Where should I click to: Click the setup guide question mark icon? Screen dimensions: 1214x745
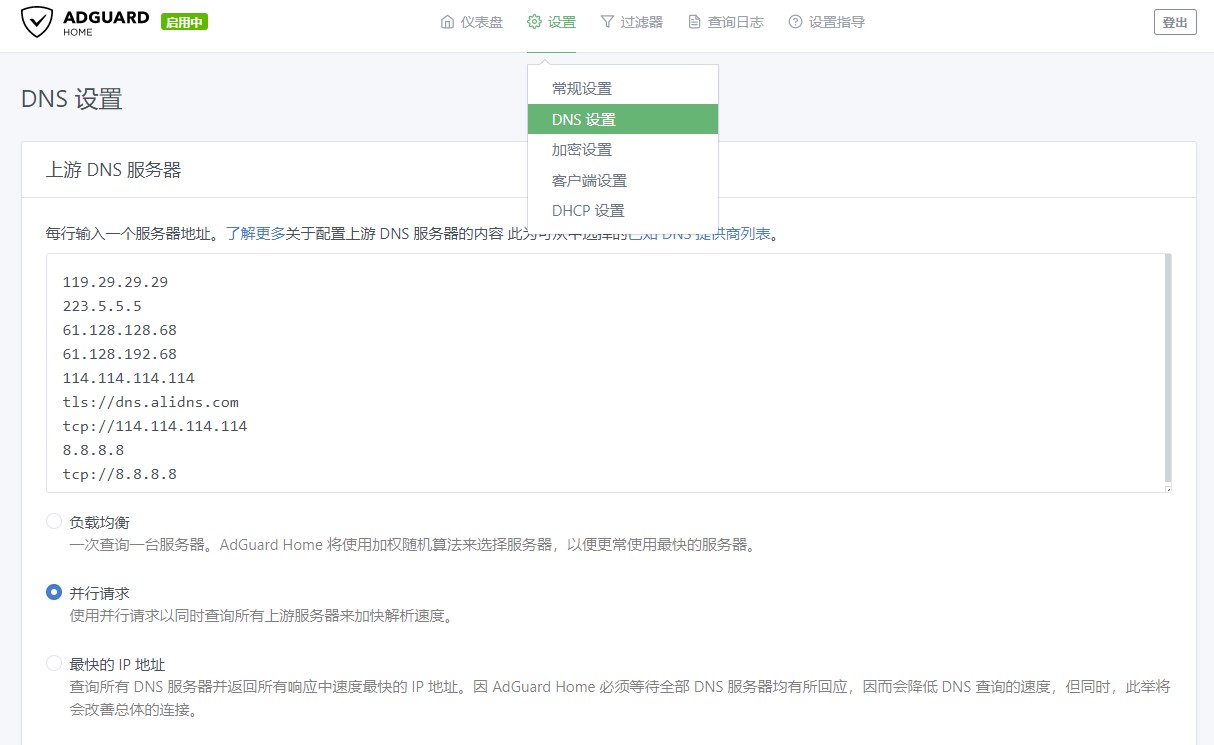(x=795, y=22)
